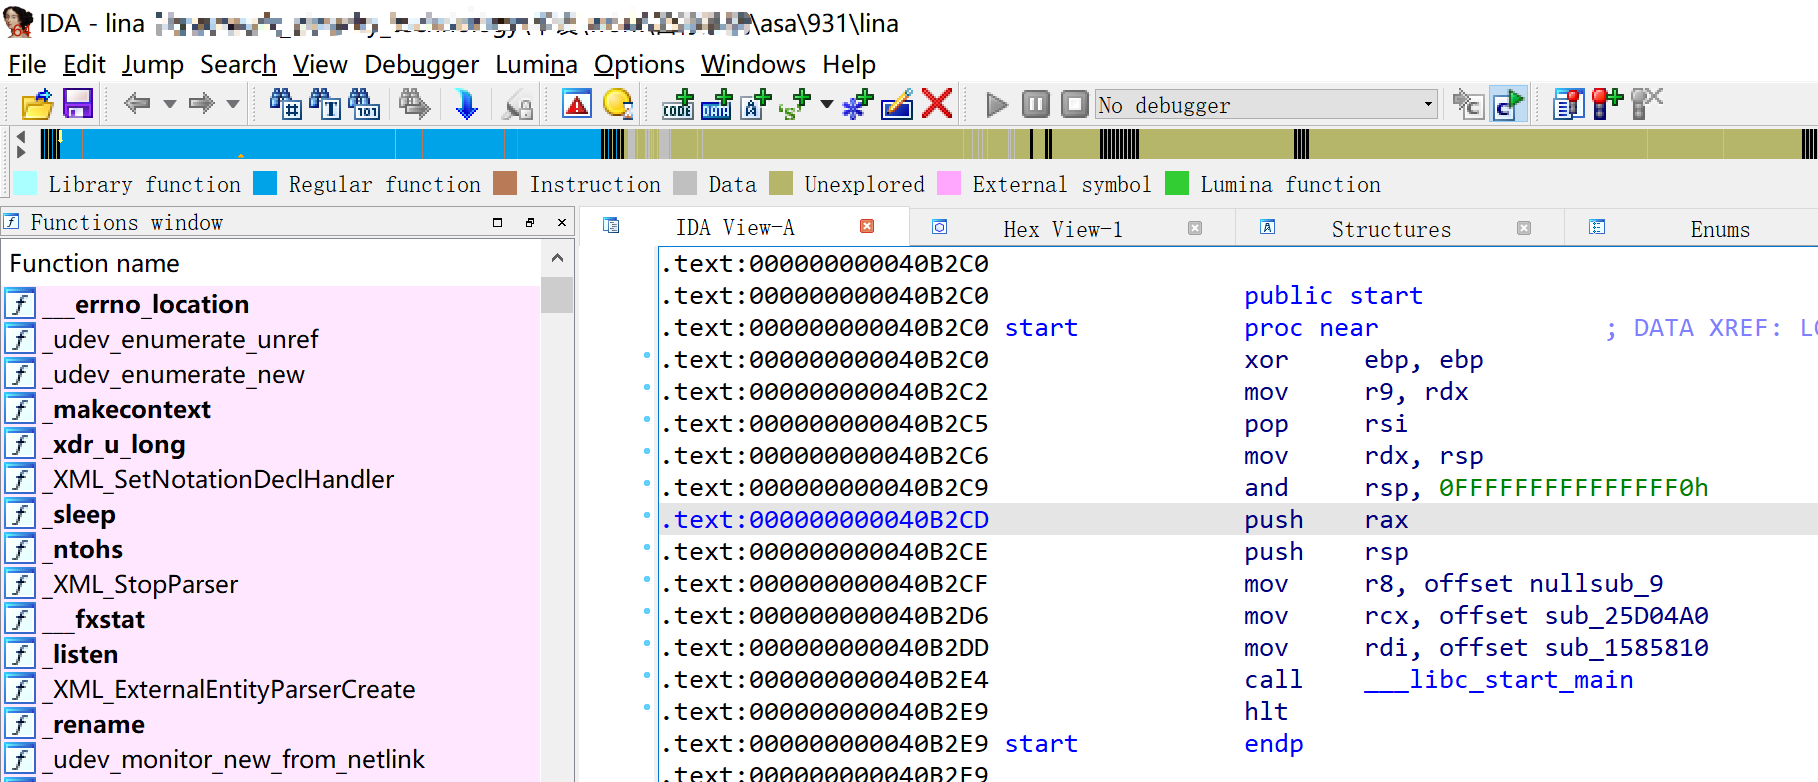Open the Lumina menu
This screenshot has height=782, width=1818.
[x=536, y=65]
